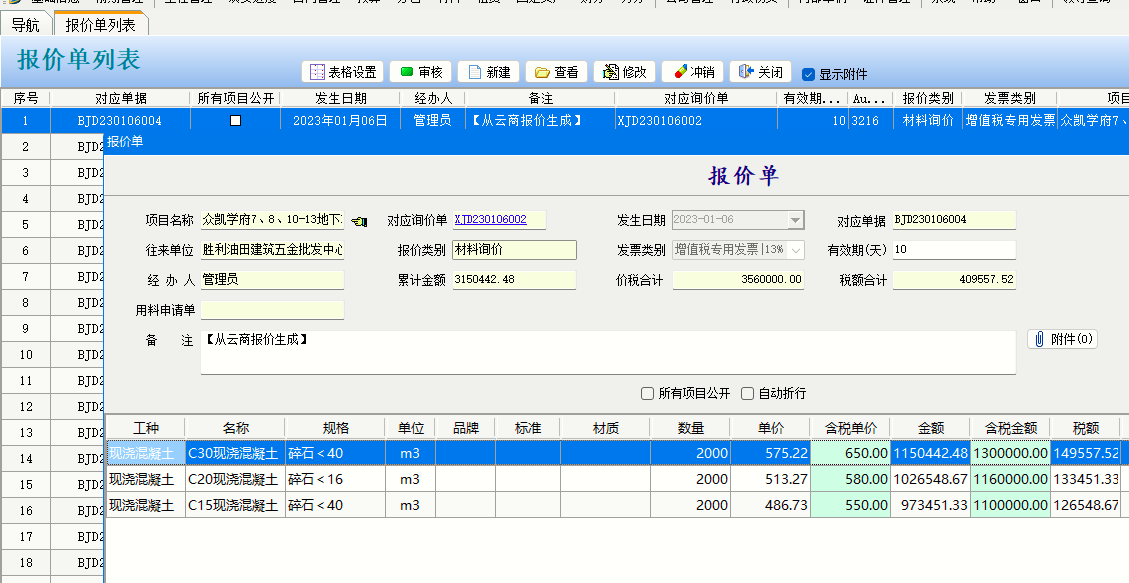The width and height of the screenshot is (1129, 583).
Task: Select the C20现浇混凝土 item row
Action: pyautogui.click(x=236, y=479)
